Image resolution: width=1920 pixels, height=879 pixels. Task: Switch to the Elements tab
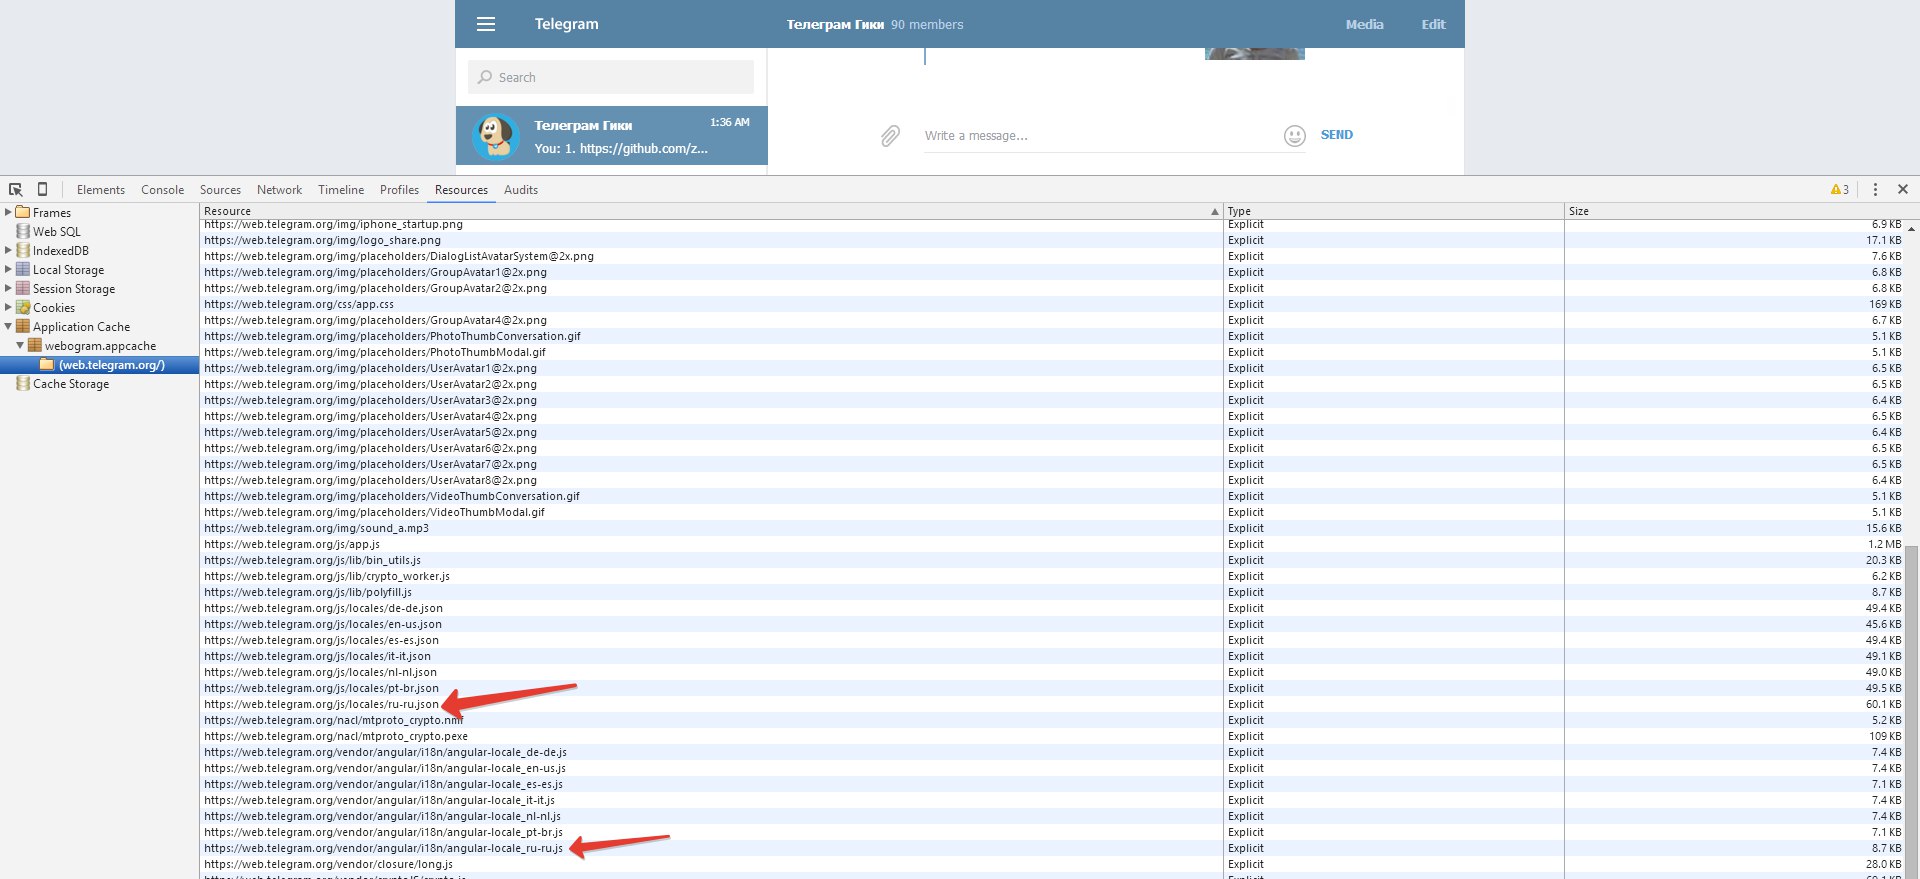101,190
